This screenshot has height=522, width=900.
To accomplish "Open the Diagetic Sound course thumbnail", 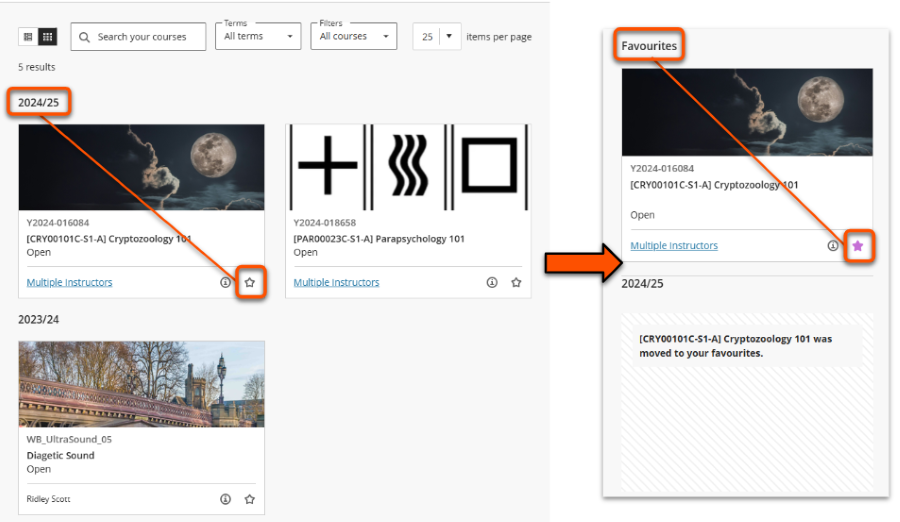I will 141,384.
